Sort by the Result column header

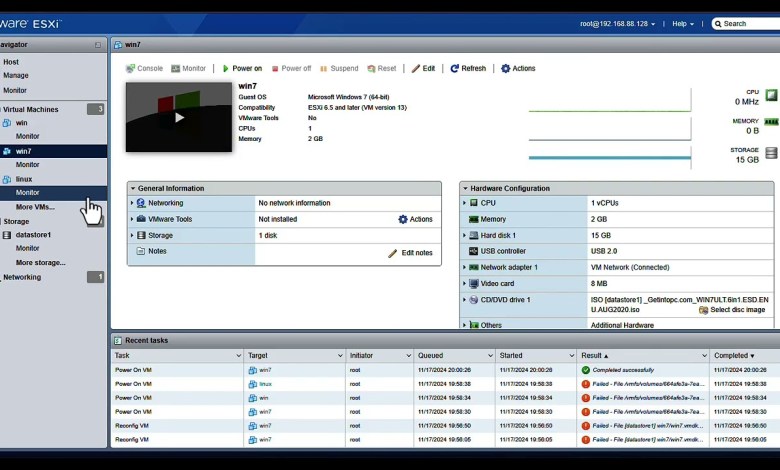pos(594,356)
